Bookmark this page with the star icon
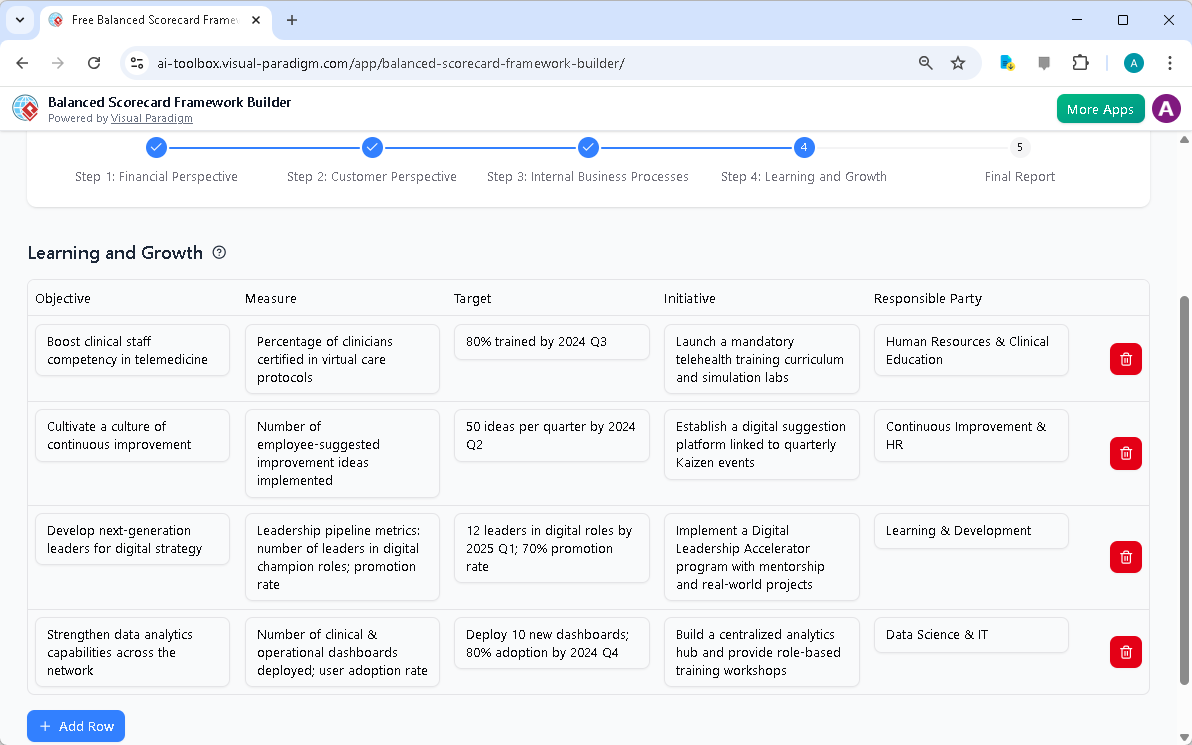This screenshot has width=1192, height=745. point(958,62)
